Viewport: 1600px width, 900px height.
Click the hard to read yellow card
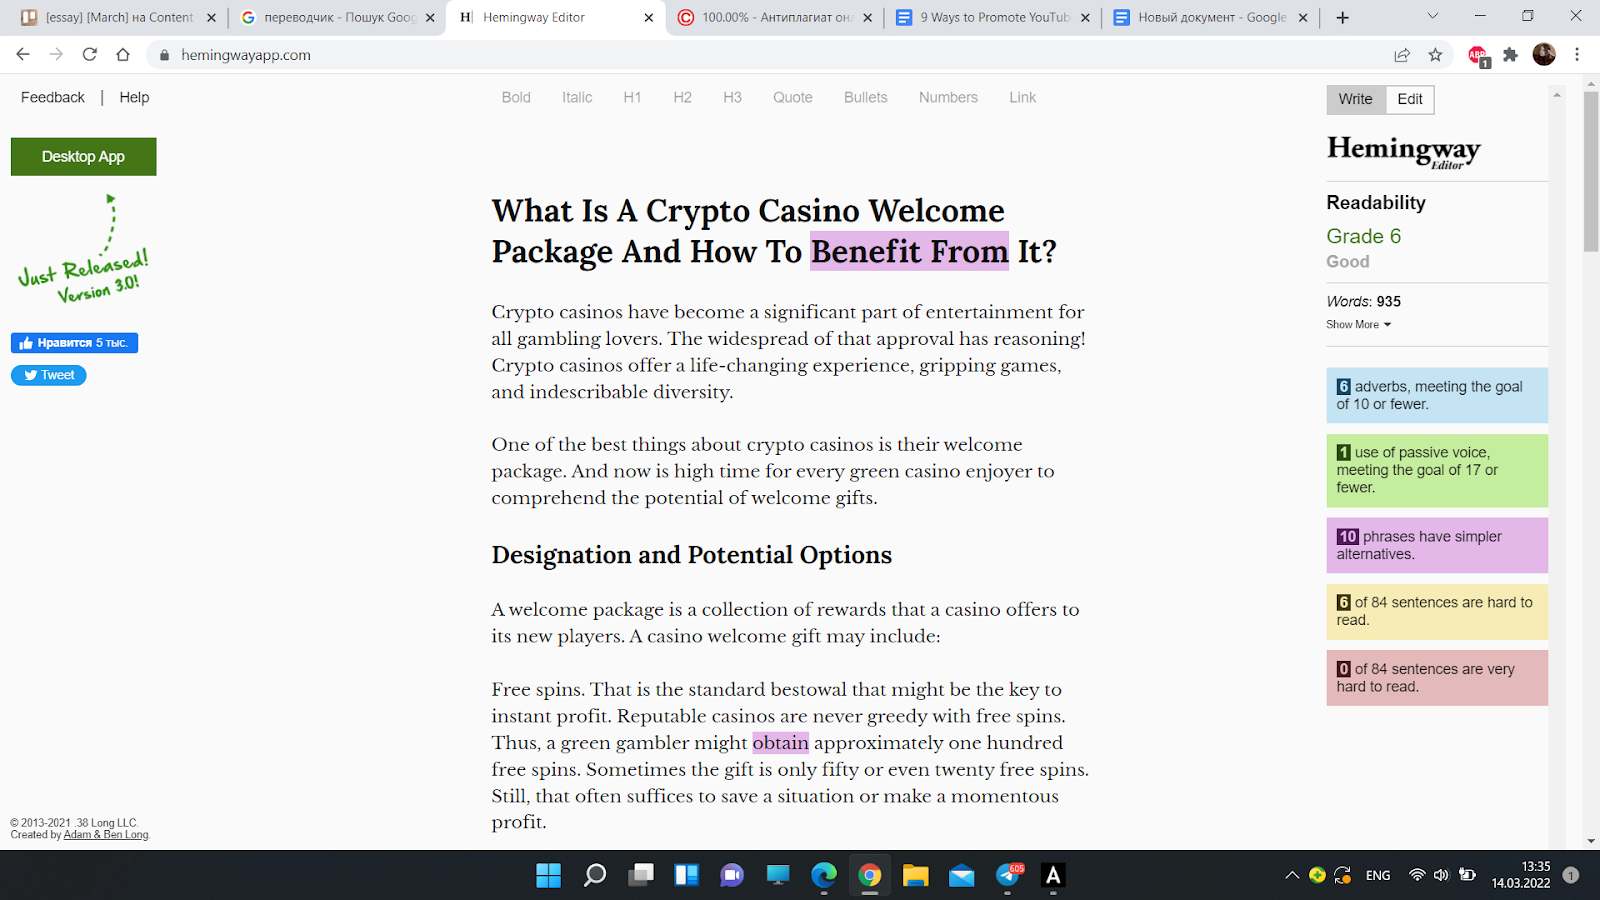point(1437,612)
